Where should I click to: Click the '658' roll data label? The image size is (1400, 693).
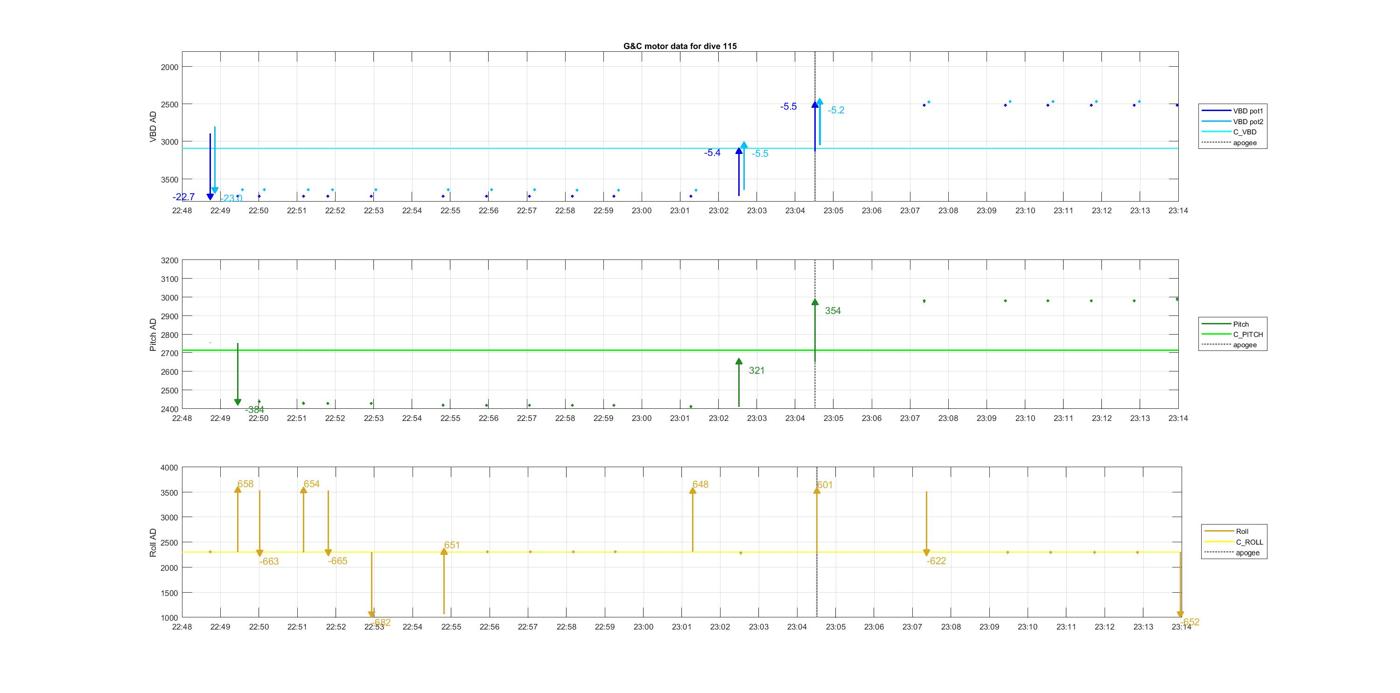tap(246, 484)
